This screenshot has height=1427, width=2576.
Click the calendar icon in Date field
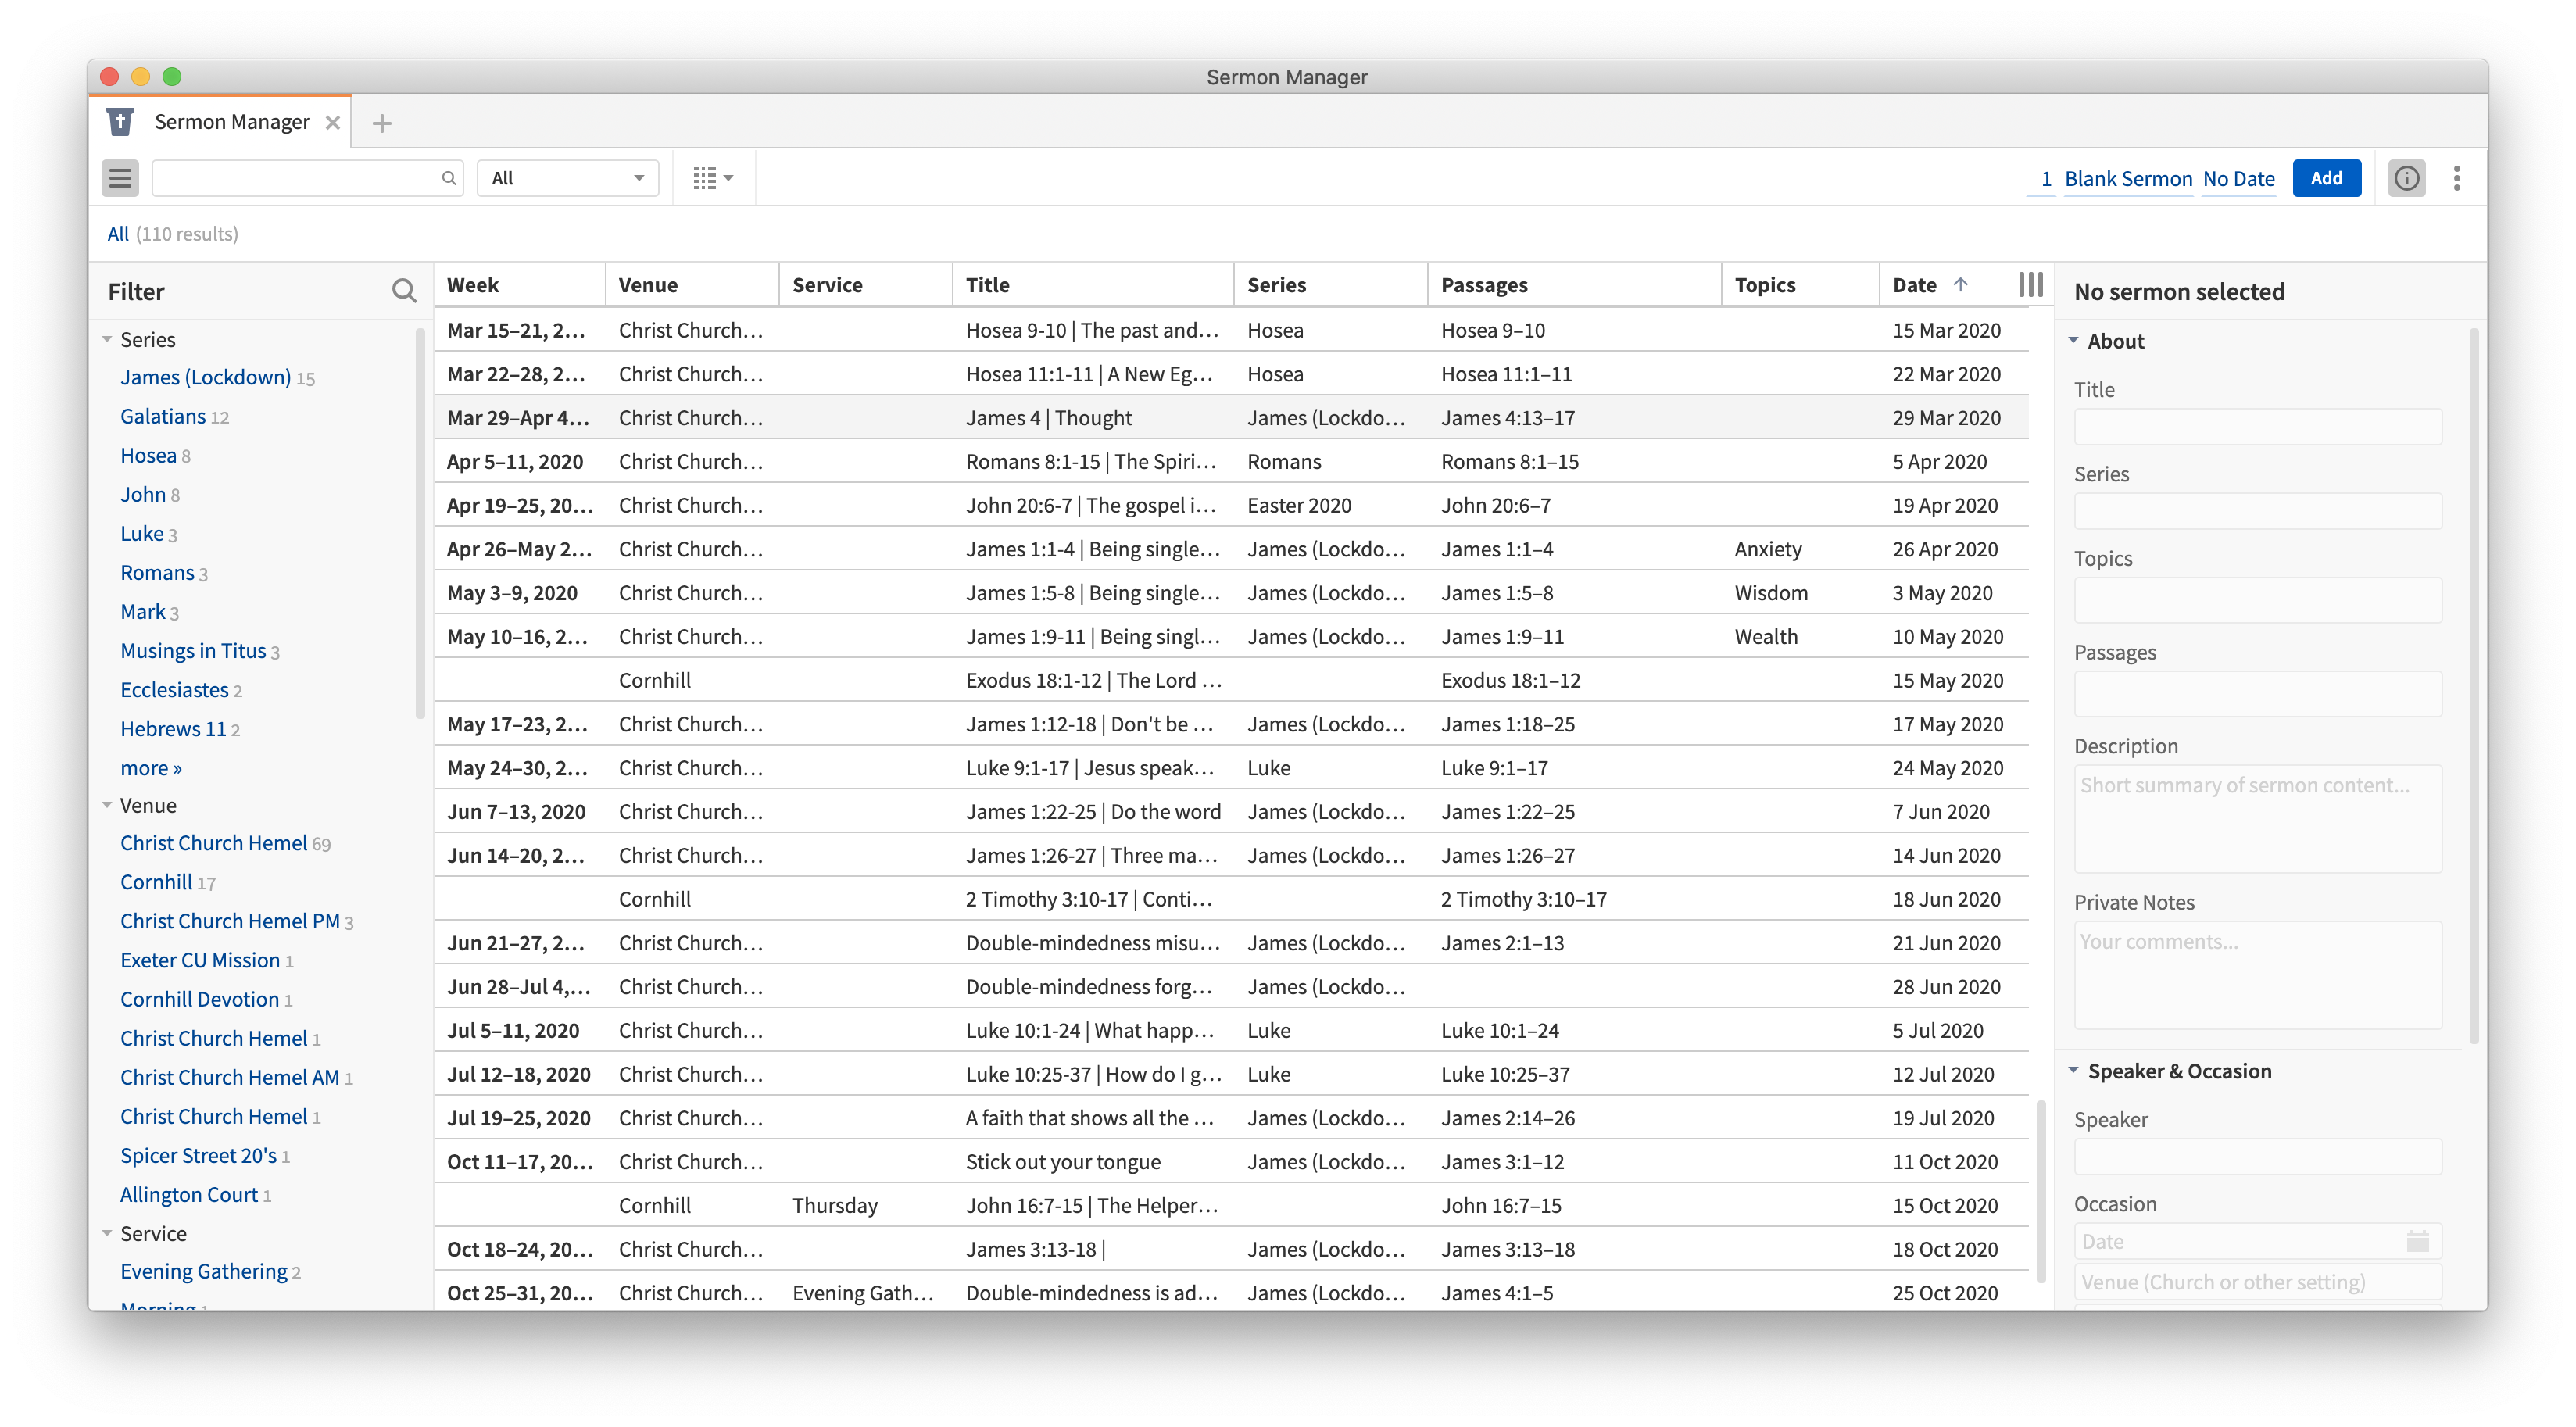(x=2417, y=1241)
